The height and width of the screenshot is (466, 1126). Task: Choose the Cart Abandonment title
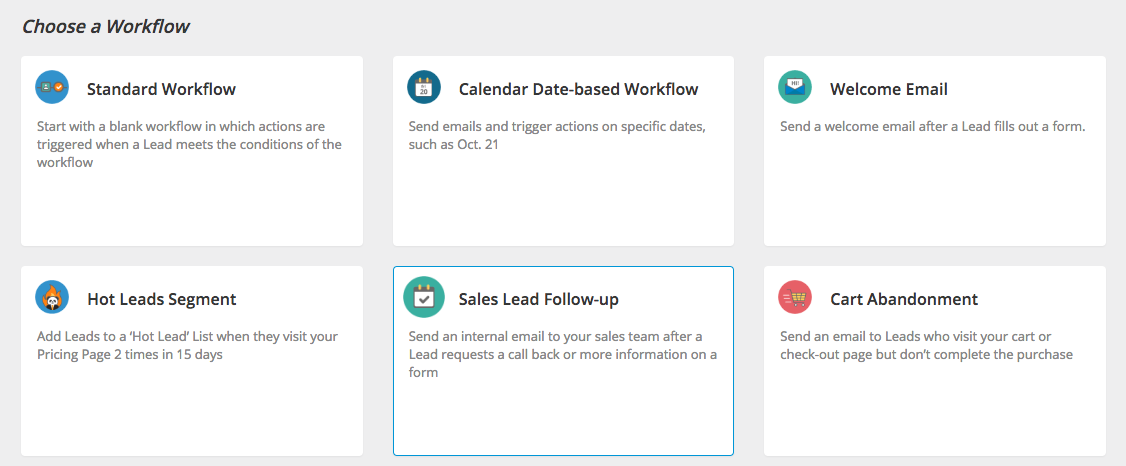coord(903,299)
